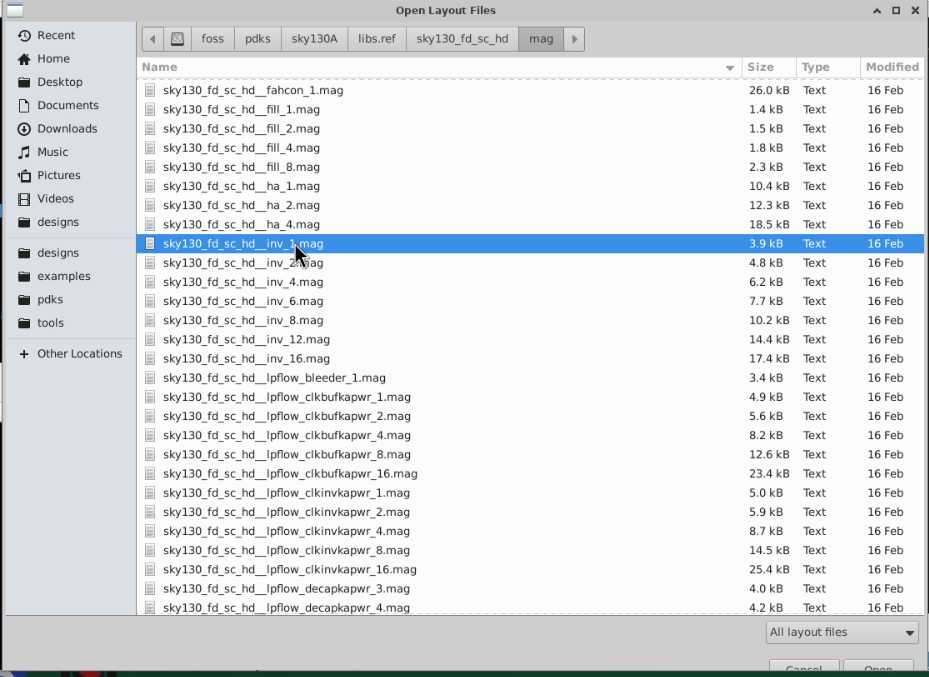The image size is (929, 677).
Task: Sort files by the Modified column
Action: [892, 67]
